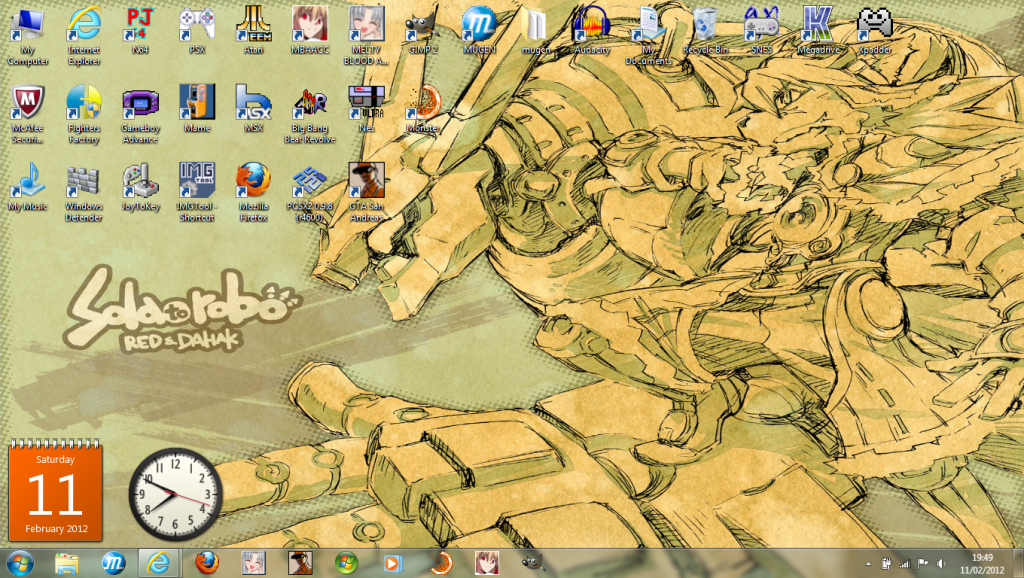This screenshot has width=1024, height=578.
Task: Select the SNES emulator shortcut
Action: pyautogui.click(x=761, y=31)
